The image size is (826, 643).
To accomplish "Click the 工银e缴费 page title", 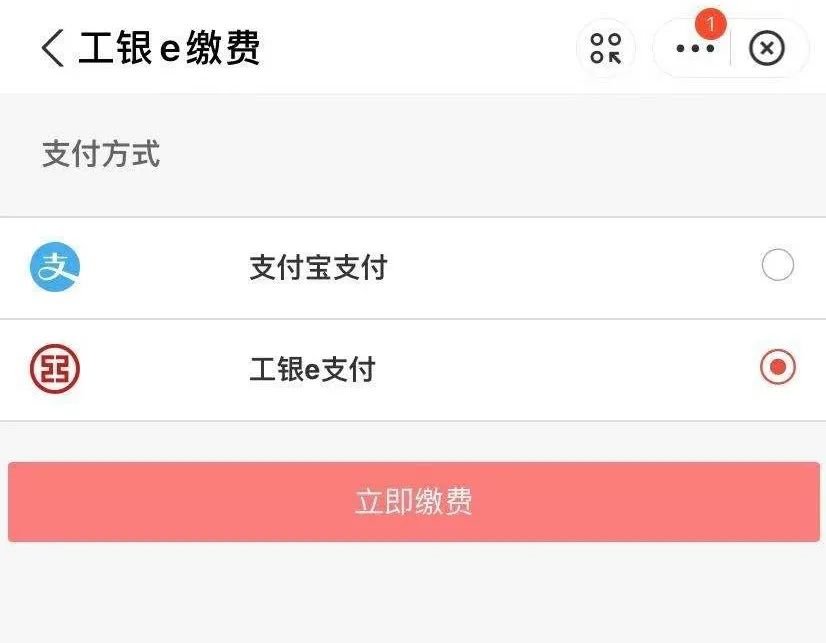I will (170, 48).
